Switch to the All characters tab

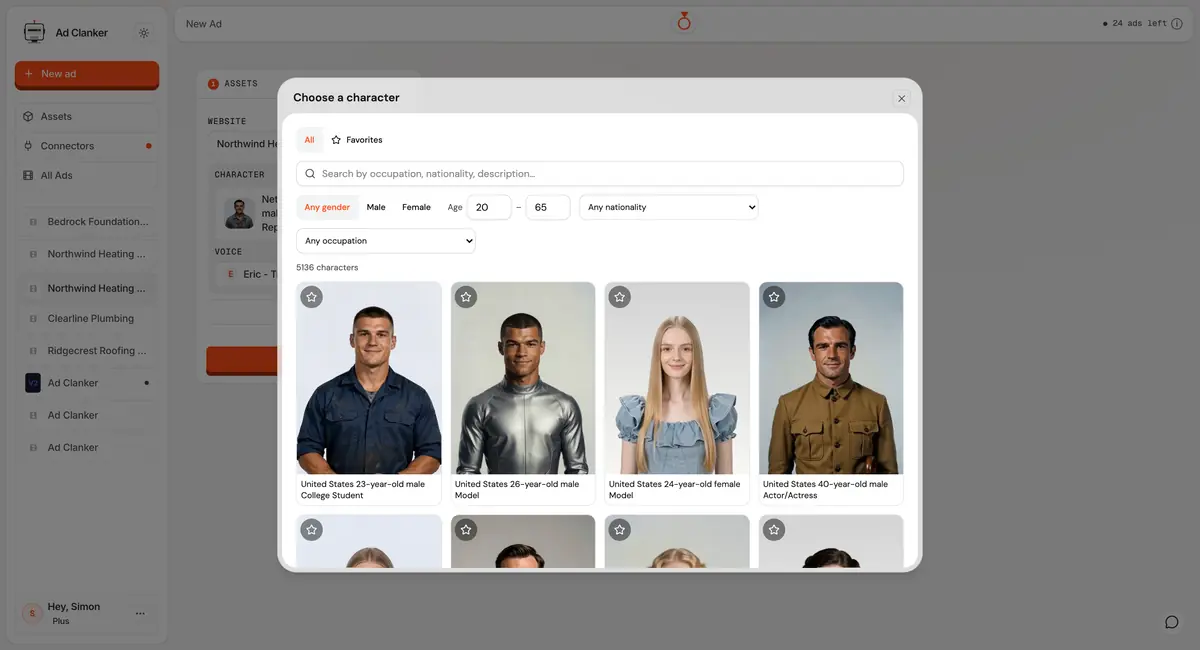click(309, 140)
